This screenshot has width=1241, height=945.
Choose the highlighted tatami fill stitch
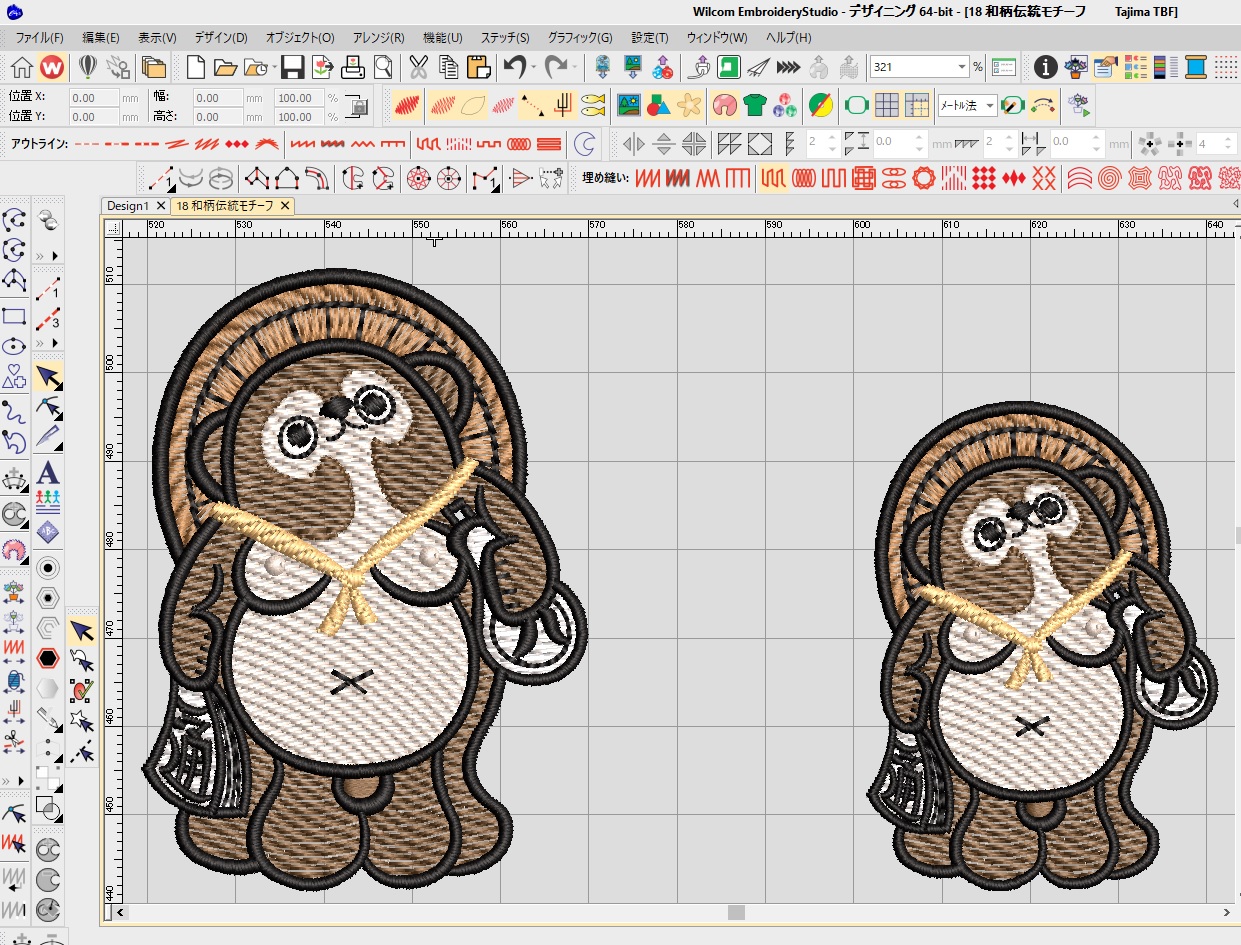(772, 179)
